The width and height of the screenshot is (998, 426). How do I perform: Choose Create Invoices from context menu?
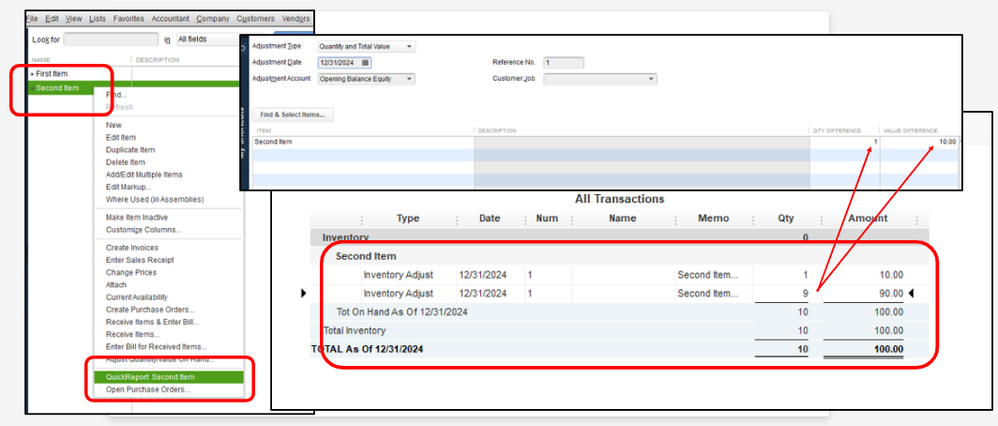point(132,248)
